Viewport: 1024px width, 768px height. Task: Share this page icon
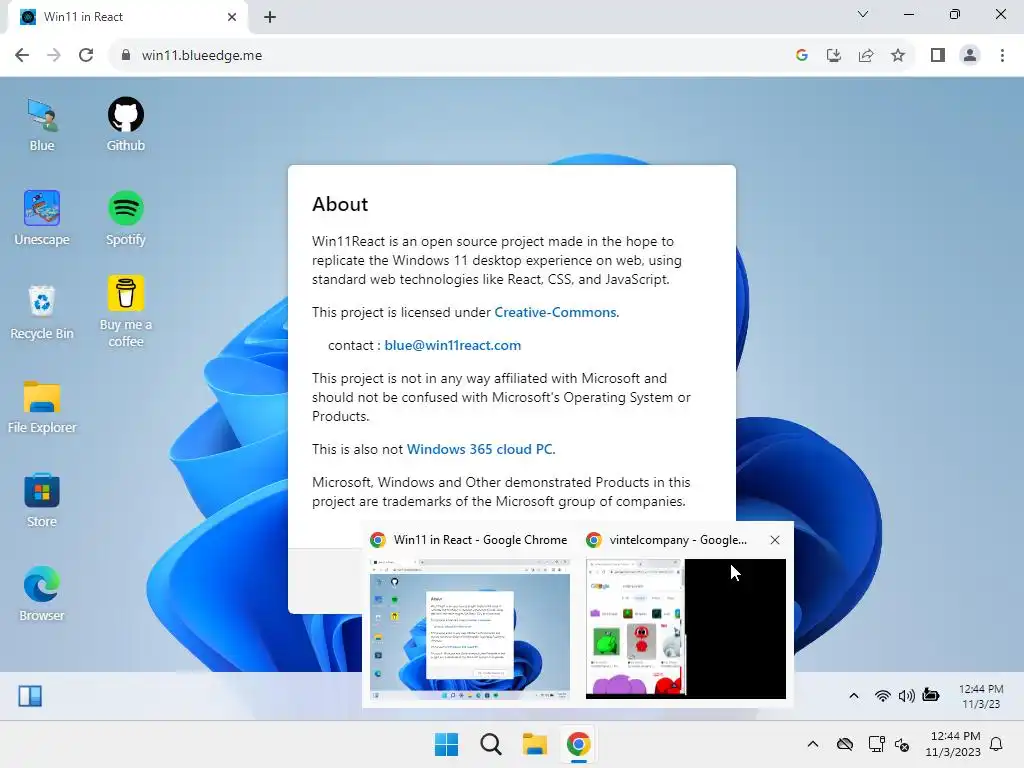pos(866,56)
